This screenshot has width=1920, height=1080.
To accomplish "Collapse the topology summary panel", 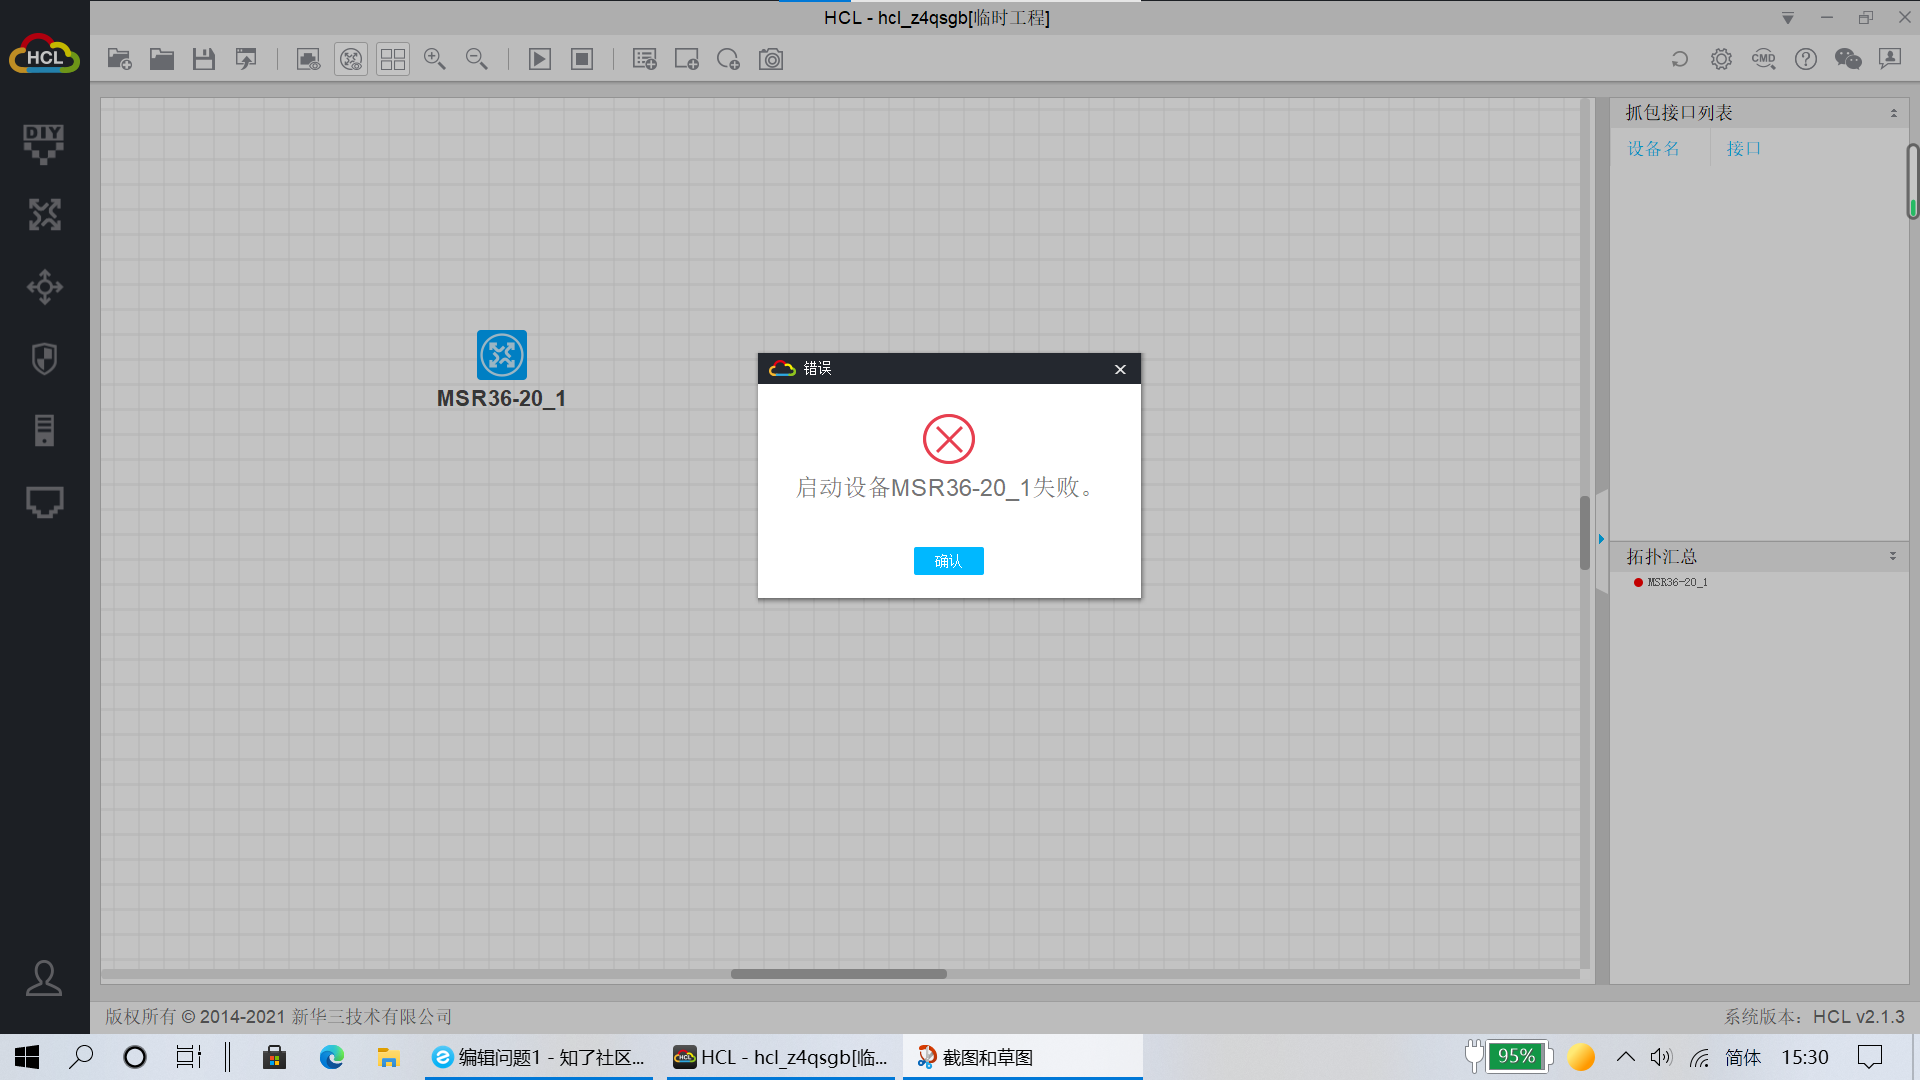I will click(x=1892, y=556).
